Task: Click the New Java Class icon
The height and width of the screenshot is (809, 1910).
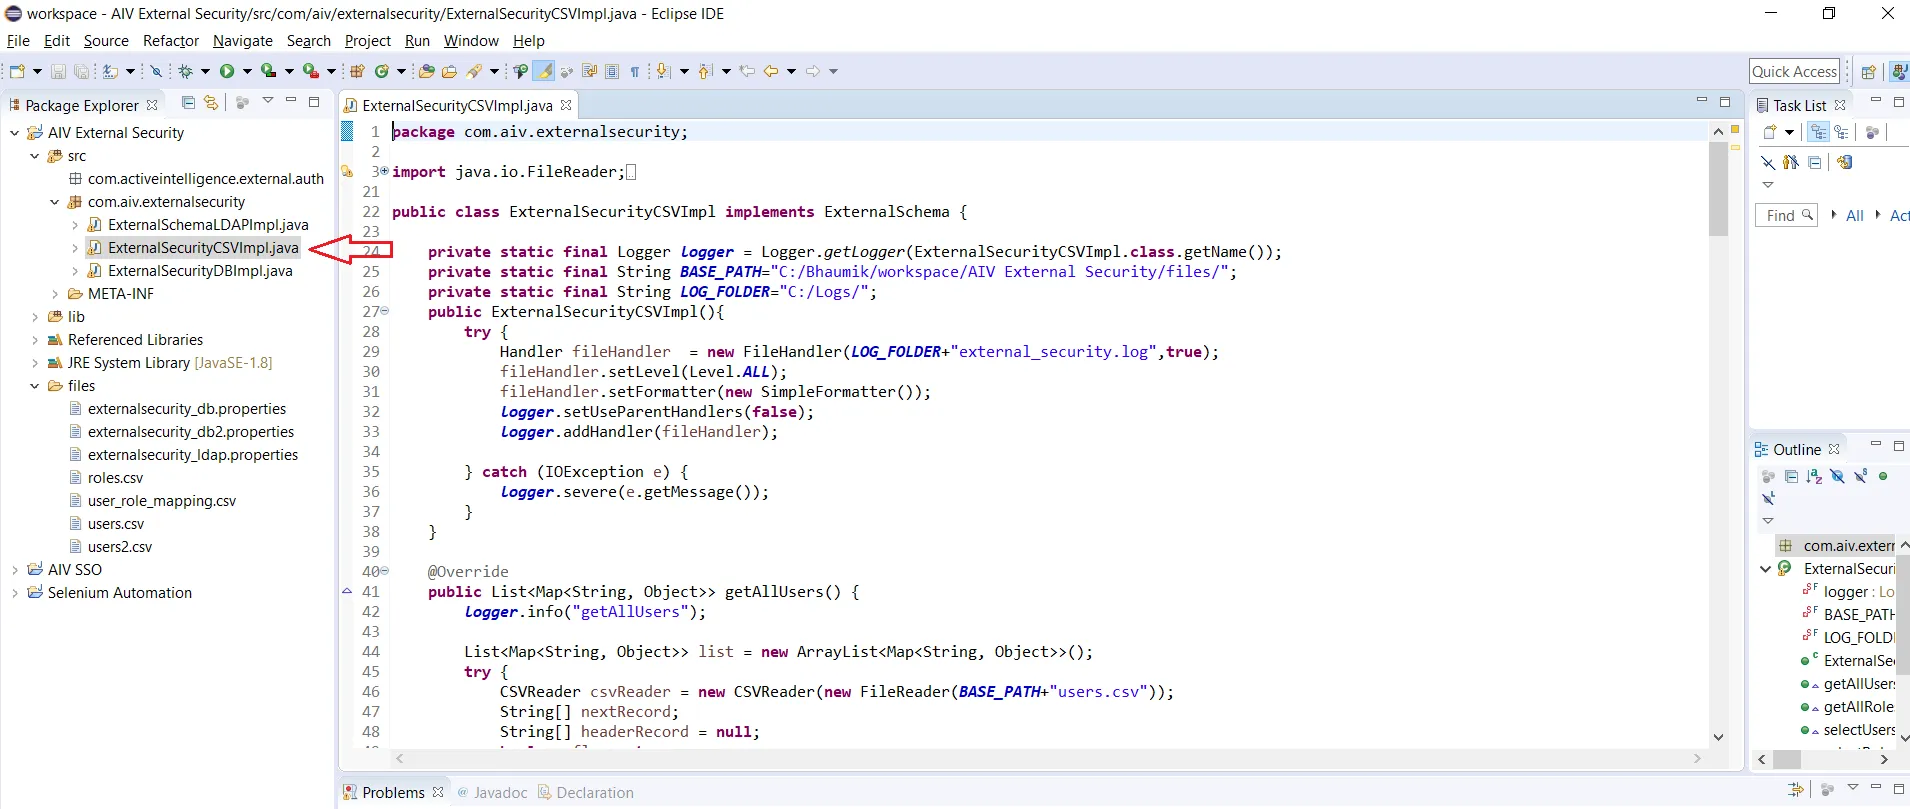Action: pos(381,71)
